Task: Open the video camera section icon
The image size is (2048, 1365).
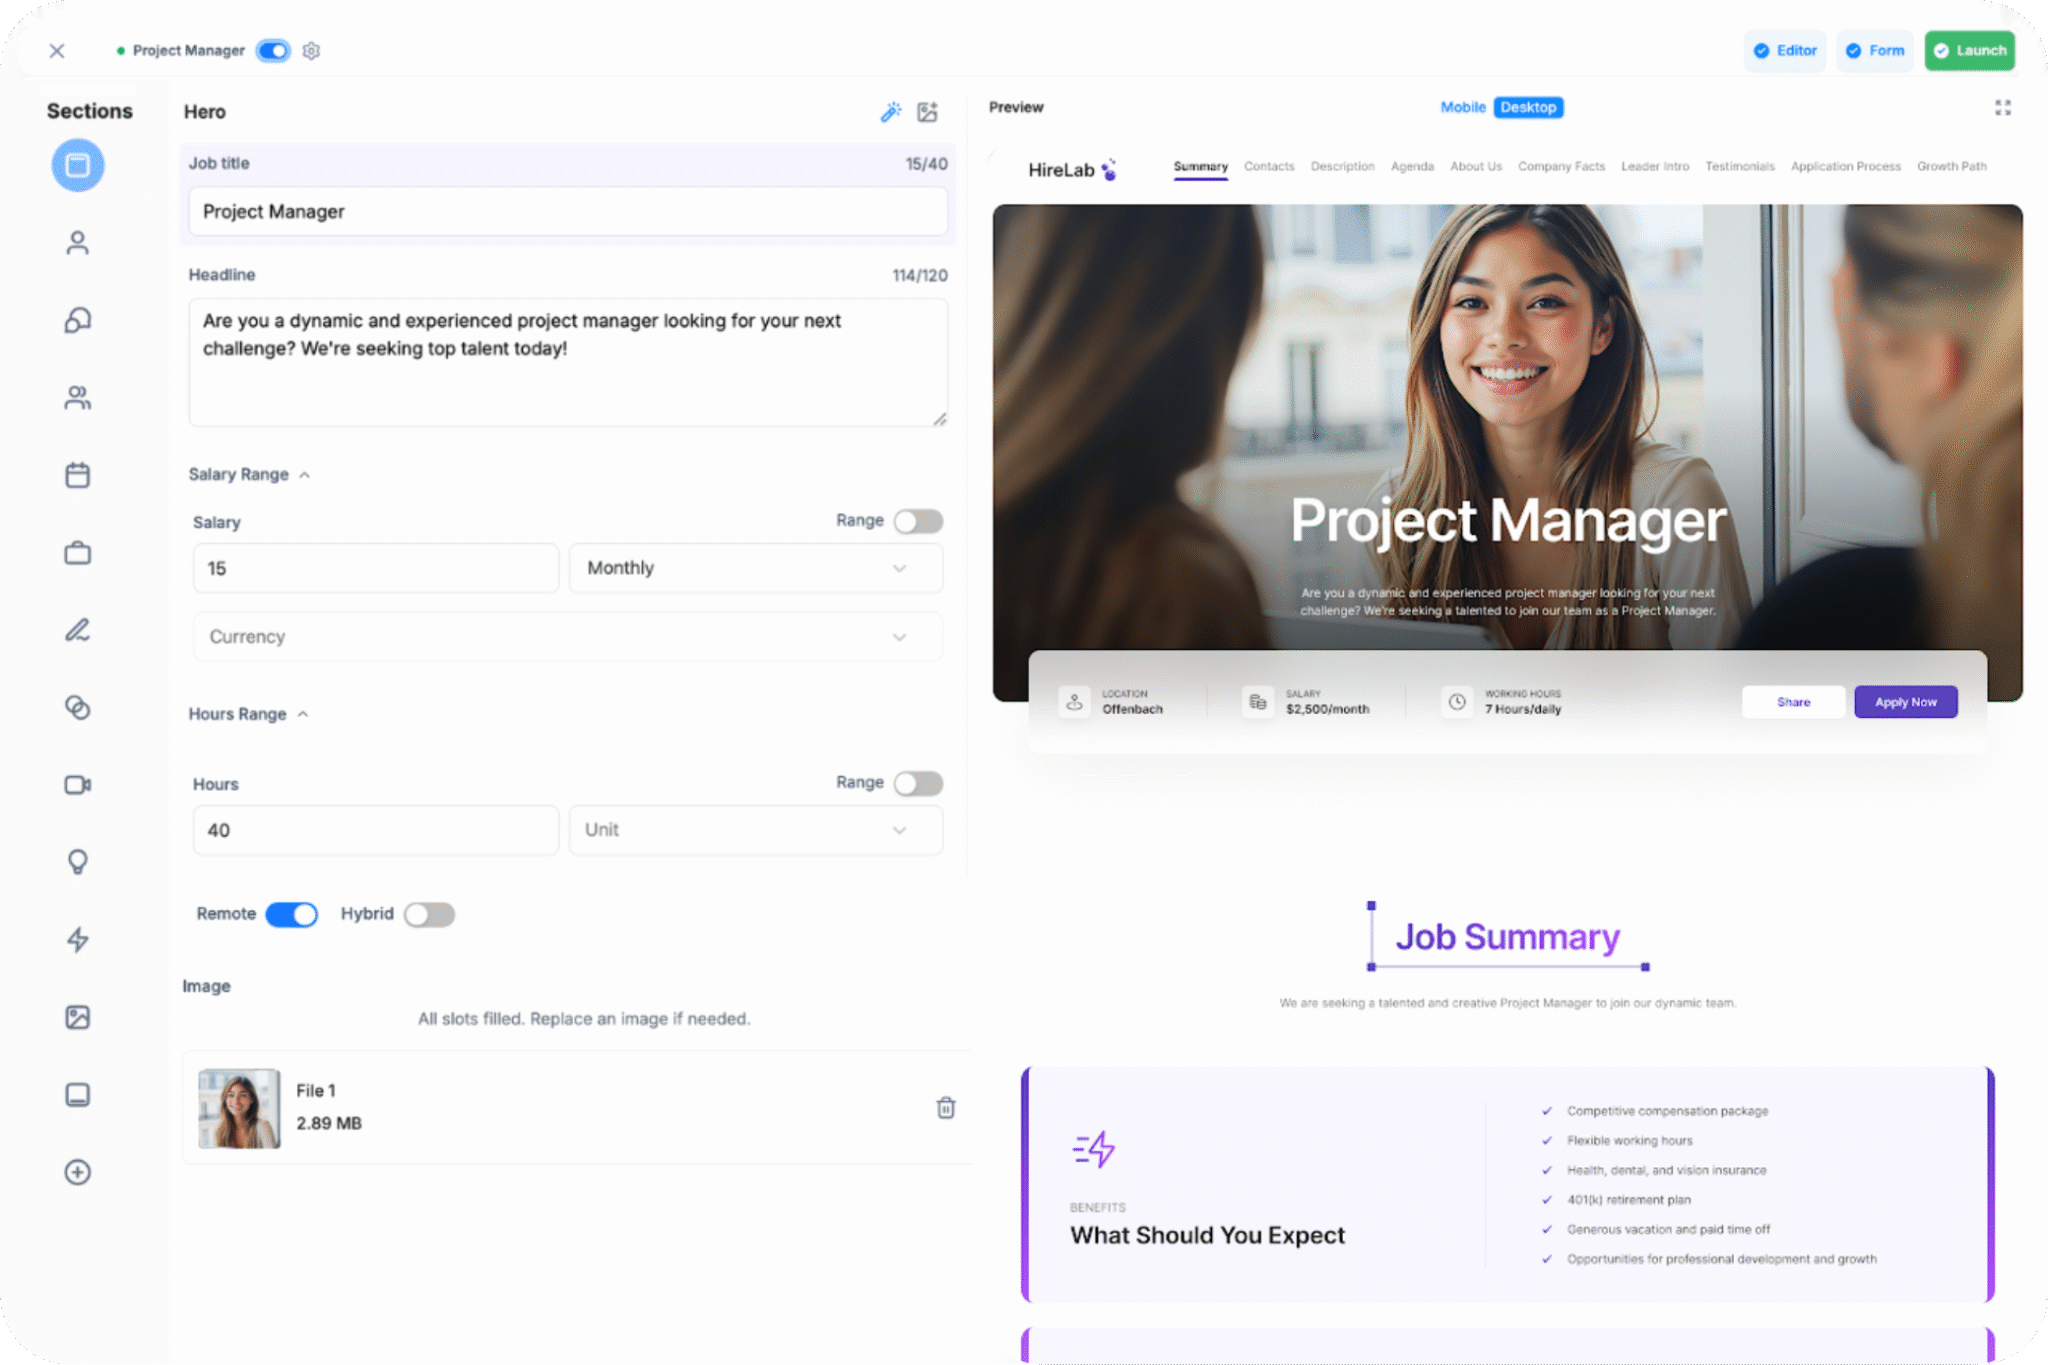Action: pos(78,785)
